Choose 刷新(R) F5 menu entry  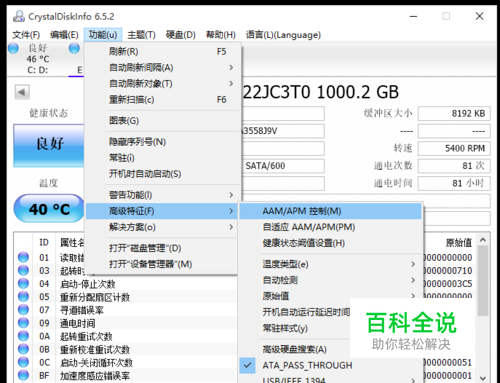(163, 52)
